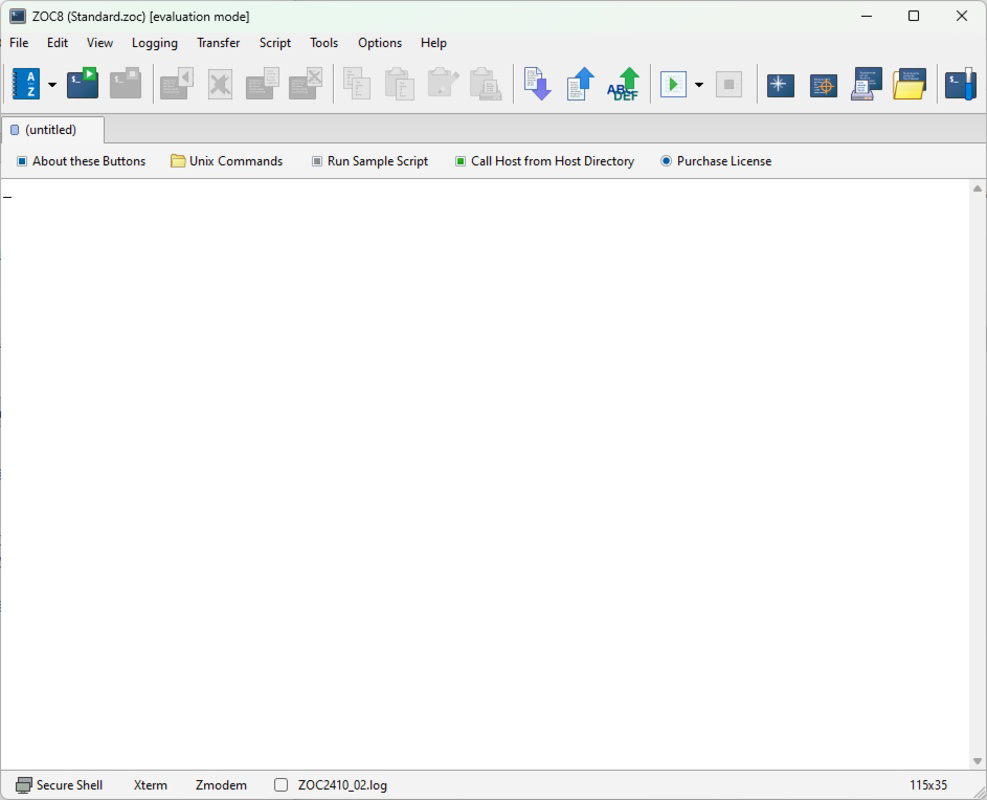Click grey terminal icon with document overlay
The image size is (987, 800).
click(262, 83)
